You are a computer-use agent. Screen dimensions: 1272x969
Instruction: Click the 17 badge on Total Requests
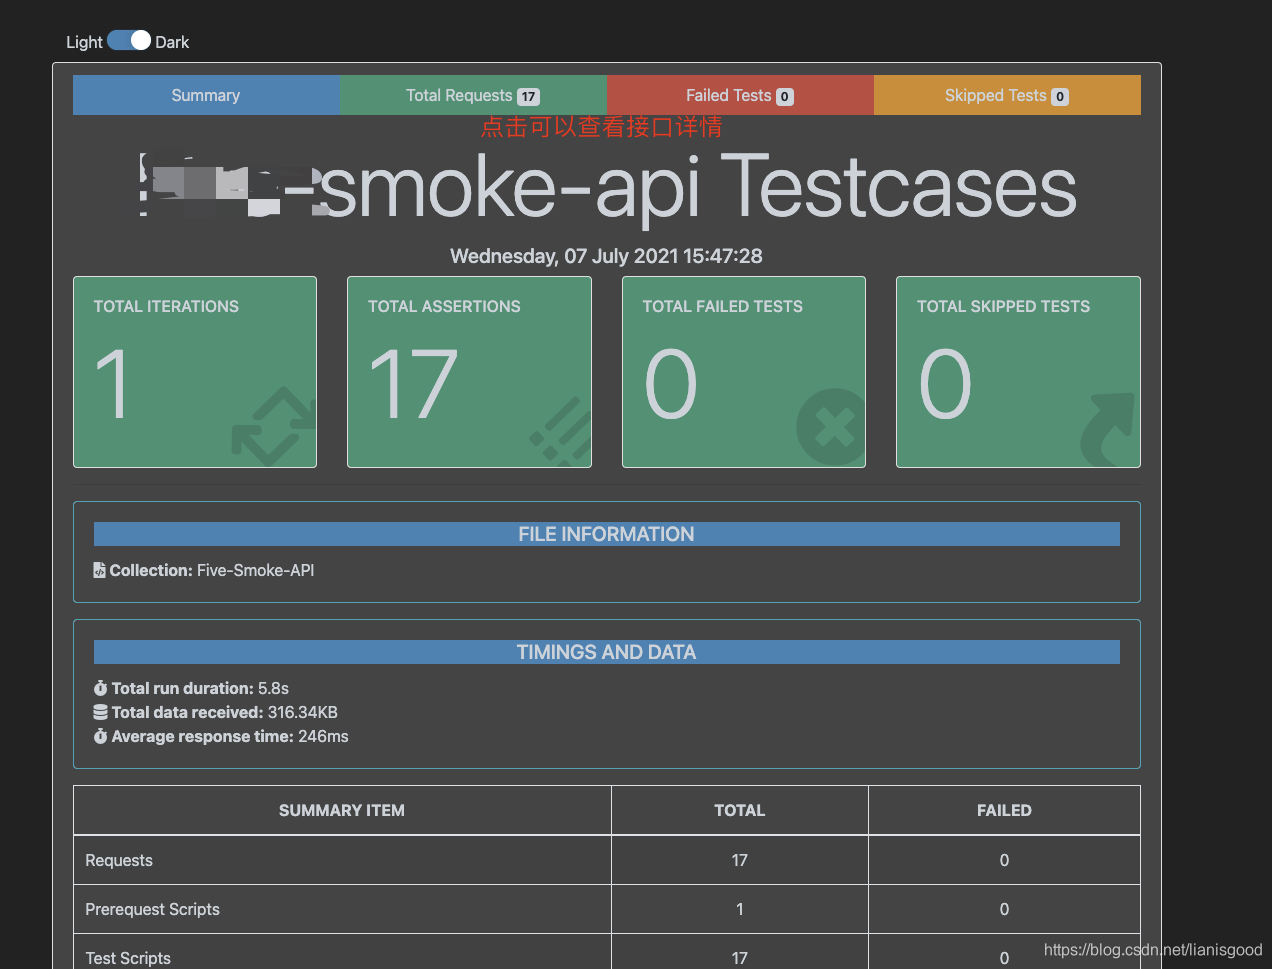click(528, 97)
